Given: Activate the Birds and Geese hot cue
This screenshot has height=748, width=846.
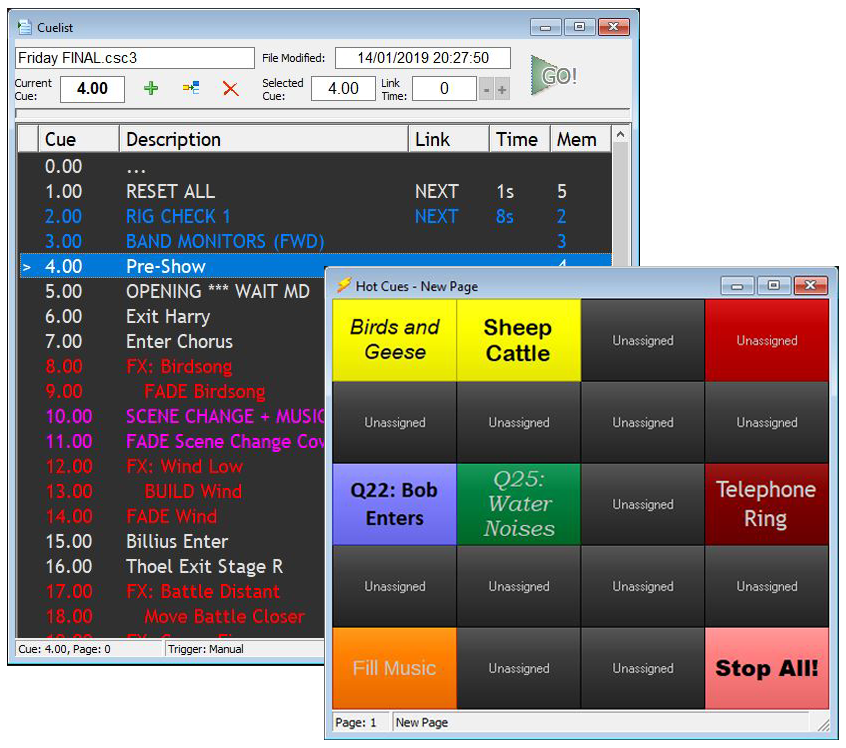Looking at the screenshot, I should (x=394, y=338).
